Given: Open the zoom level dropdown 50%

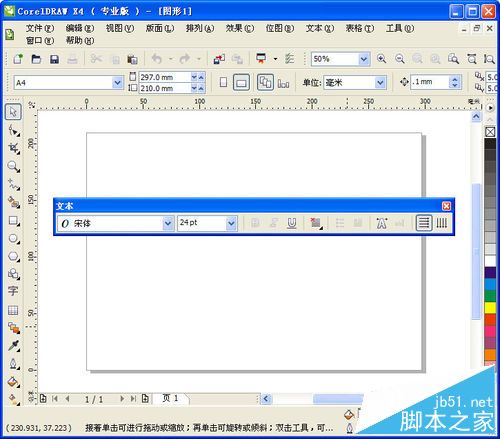Looking at the screenshot, I should click(x=364, y=59).
